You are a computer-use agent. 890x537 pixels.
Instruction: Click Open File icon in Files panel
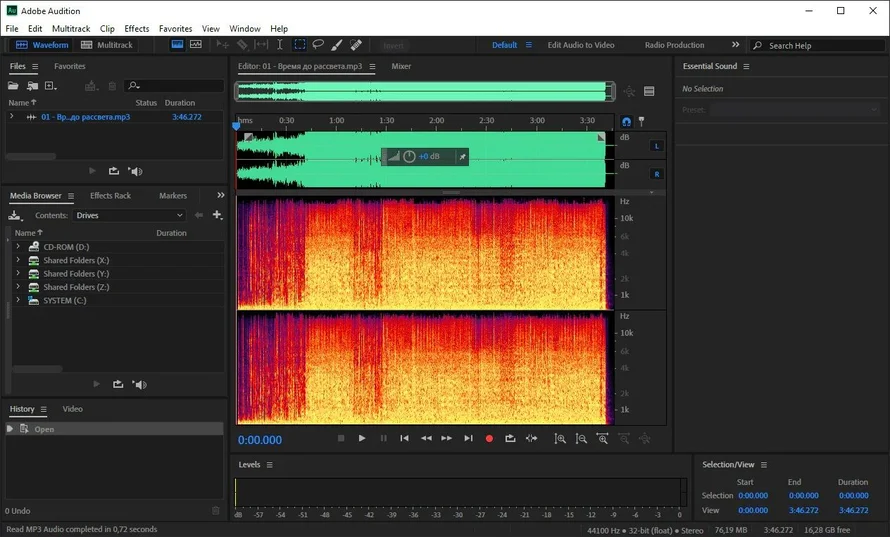coord(12,86)
